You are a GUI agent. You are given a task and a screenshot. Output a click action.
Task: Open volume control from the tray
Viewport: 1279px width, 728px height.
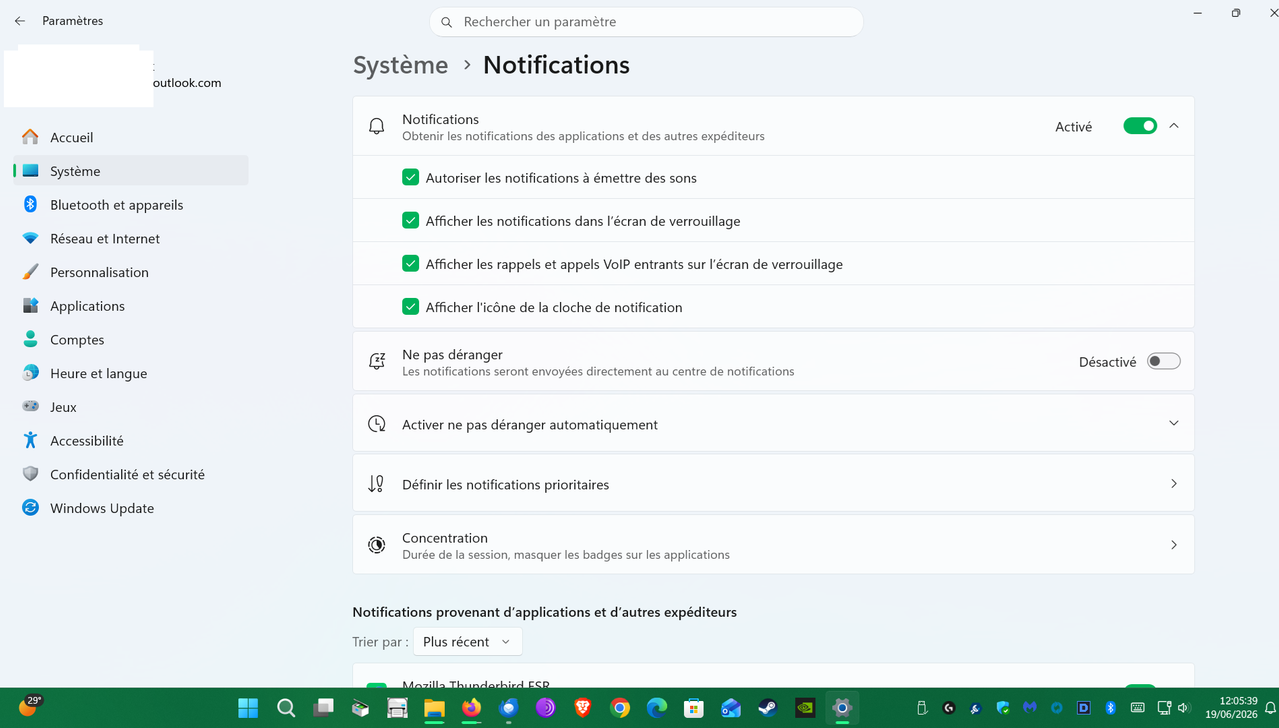coord(1184,708)
